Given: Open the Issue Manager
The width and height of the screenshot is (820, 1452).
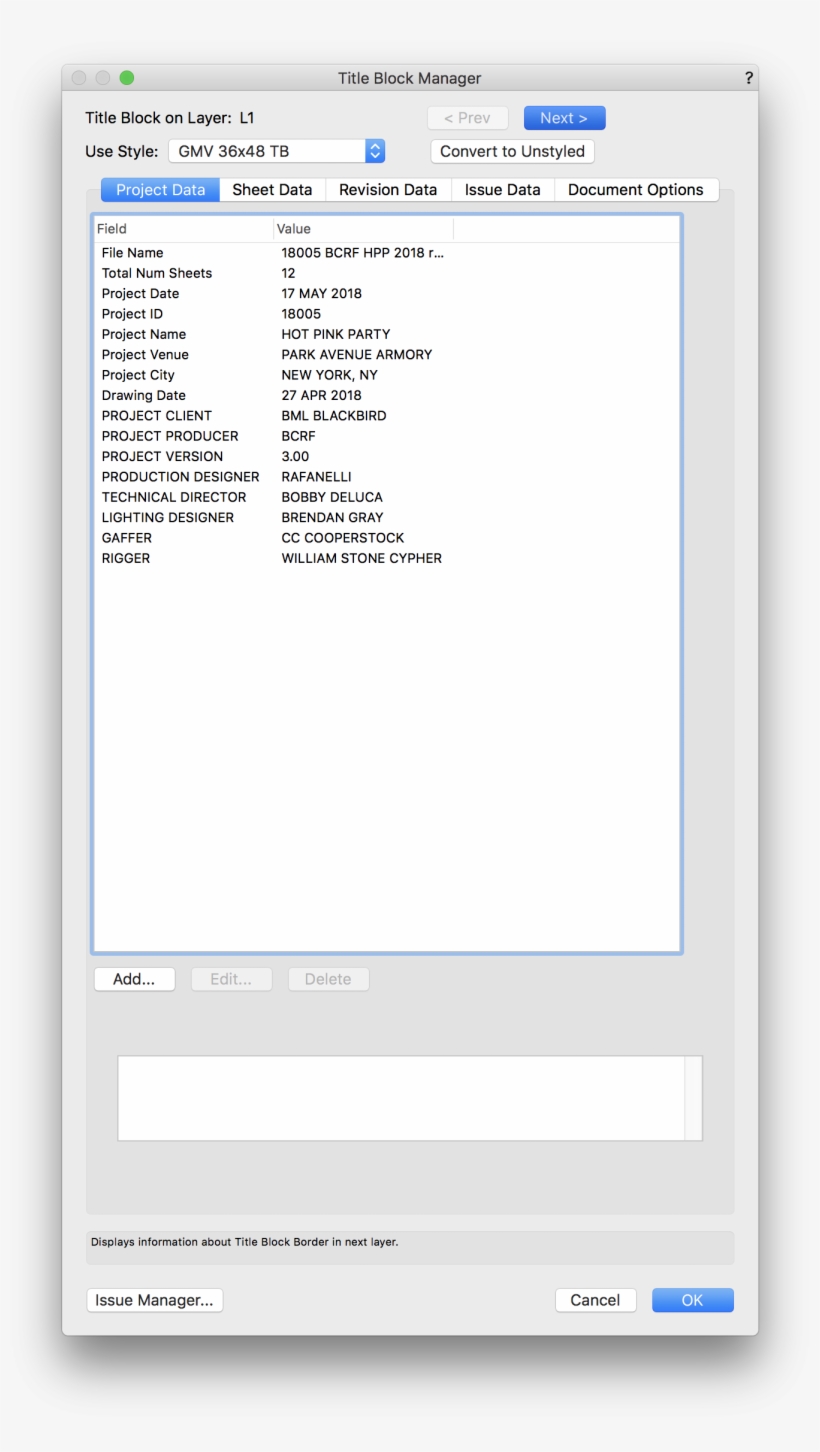Looking at the screenshot, I should 154,1300.
